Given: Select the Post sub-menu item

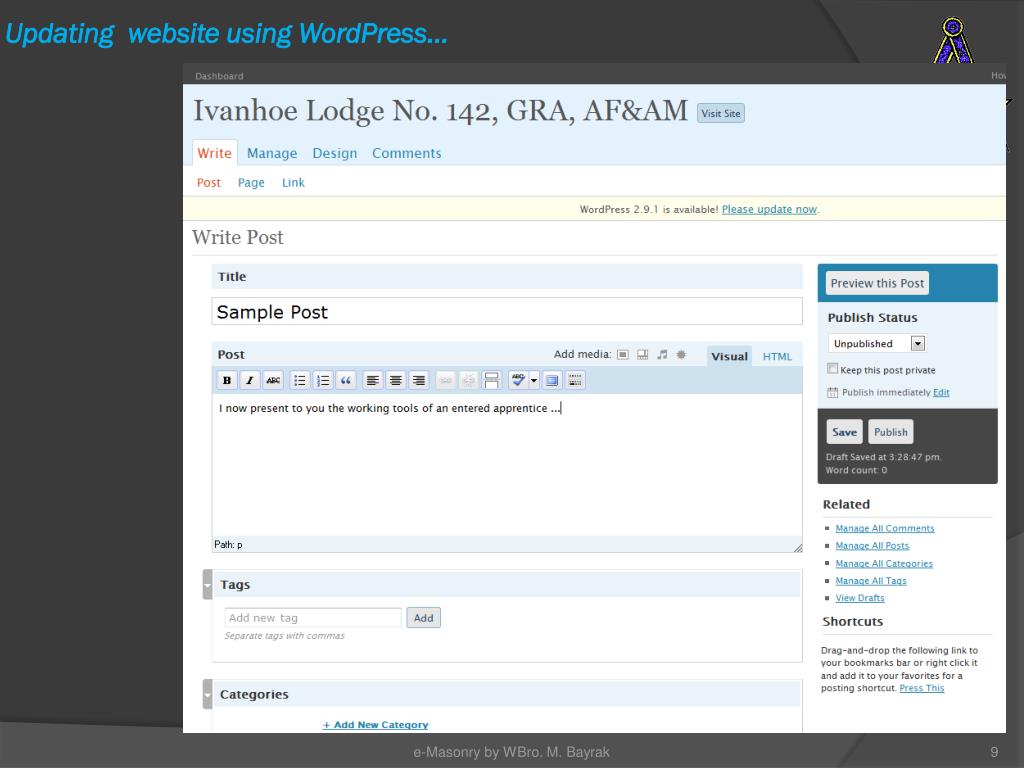Looking at the screenshot, I should coord(209,183).
